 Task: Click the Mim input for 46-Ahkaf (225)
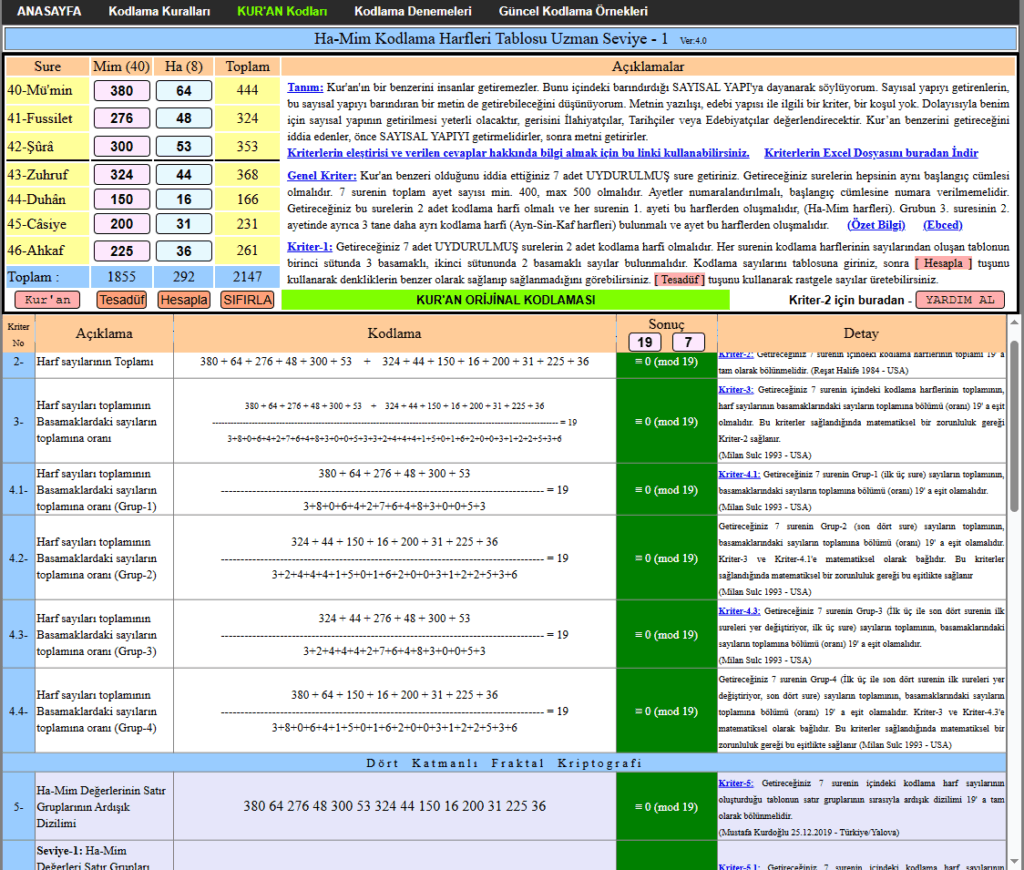[121, 251]
